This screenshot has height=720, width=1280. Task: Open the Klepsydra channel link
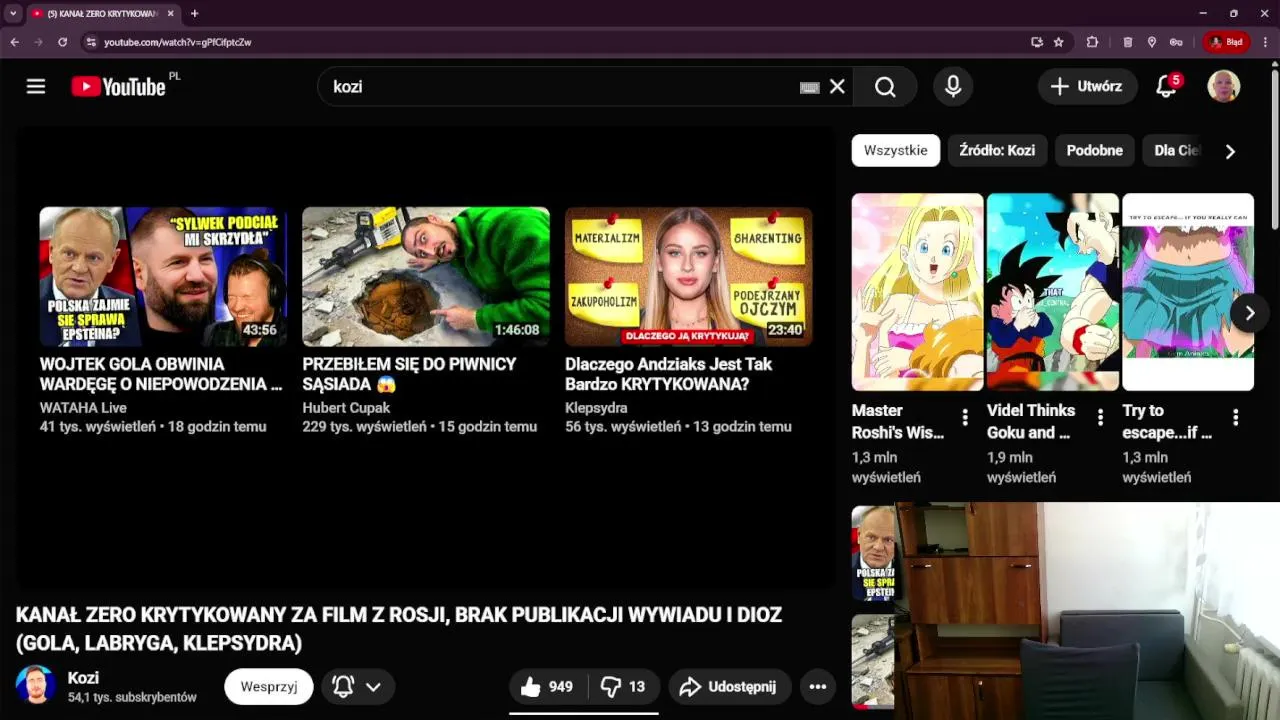click(596, 408)
